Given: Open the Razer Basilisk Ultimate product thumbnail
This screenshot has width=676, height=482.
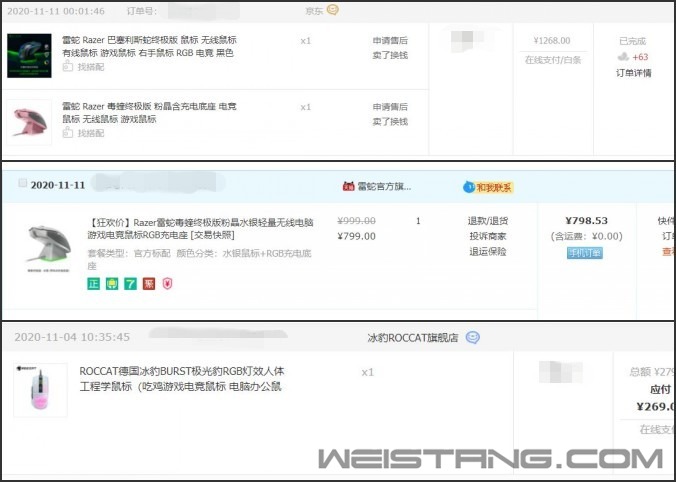Looking at the screenshot, I should (x=29, y=56).
